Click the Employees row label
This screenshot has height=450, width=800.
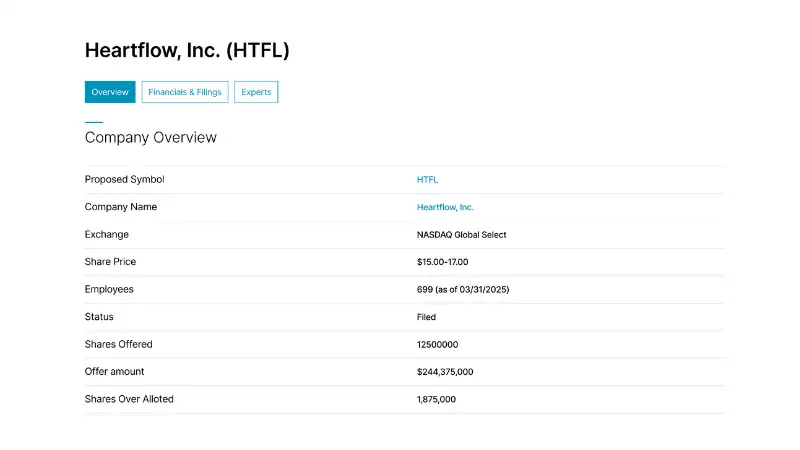pos(109,290)
